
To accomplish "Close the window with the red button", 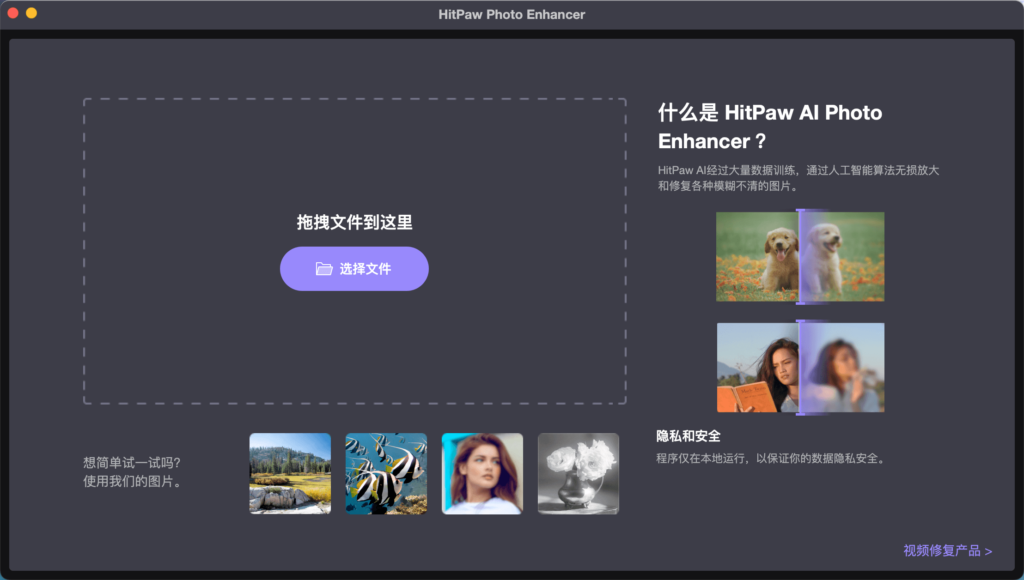I will tap(12, 13).
